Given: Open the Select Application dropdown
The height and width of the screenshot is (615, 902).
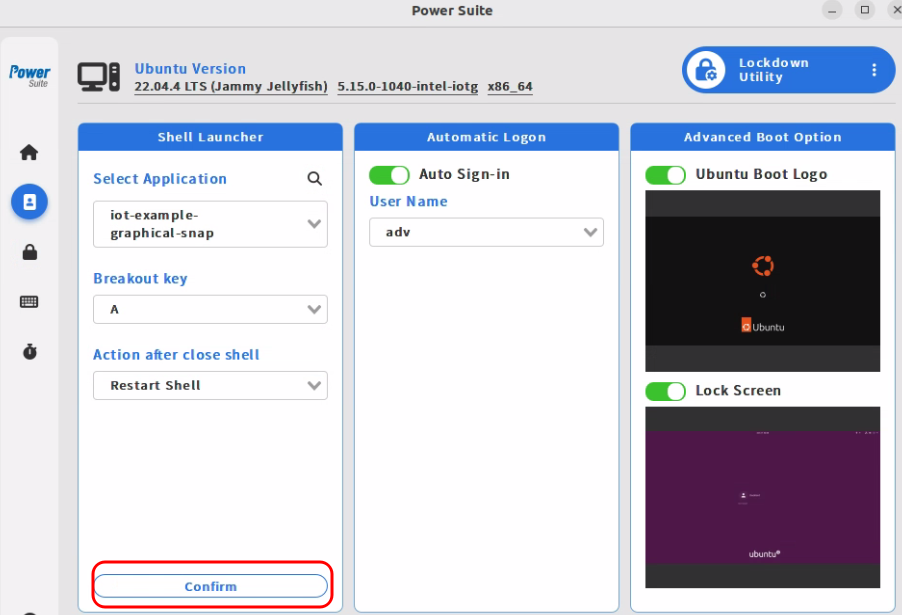Looking at the screenshot, I should [211, 224].
